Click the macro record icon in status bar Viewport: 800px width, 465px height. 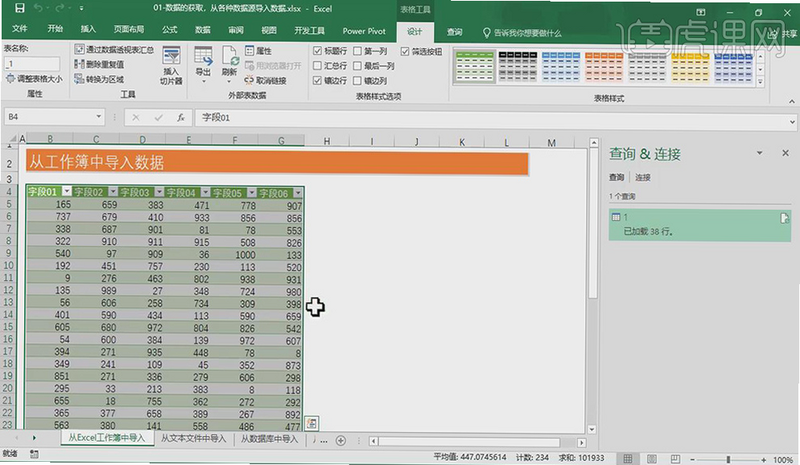coord(34,453)
